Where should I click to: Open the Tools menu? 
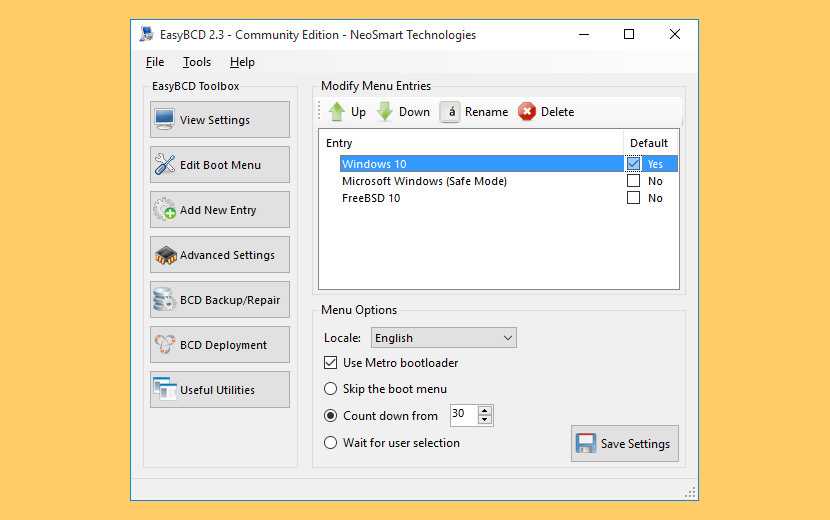click(197, 62)
